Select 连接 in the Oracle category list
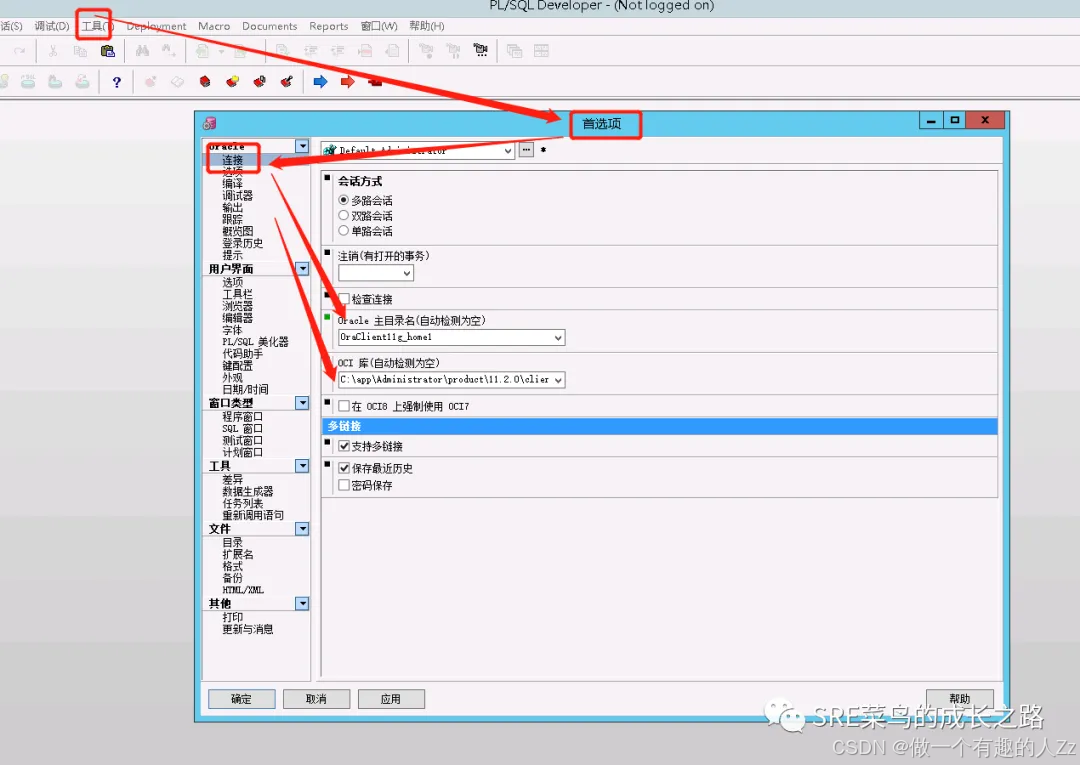The height and width of the screenshot is (765, 1080). click(x=232, y=160)
